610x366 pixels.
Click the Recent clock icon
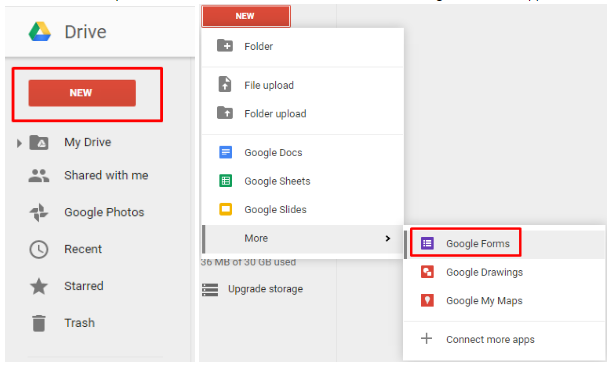(39, 249)
